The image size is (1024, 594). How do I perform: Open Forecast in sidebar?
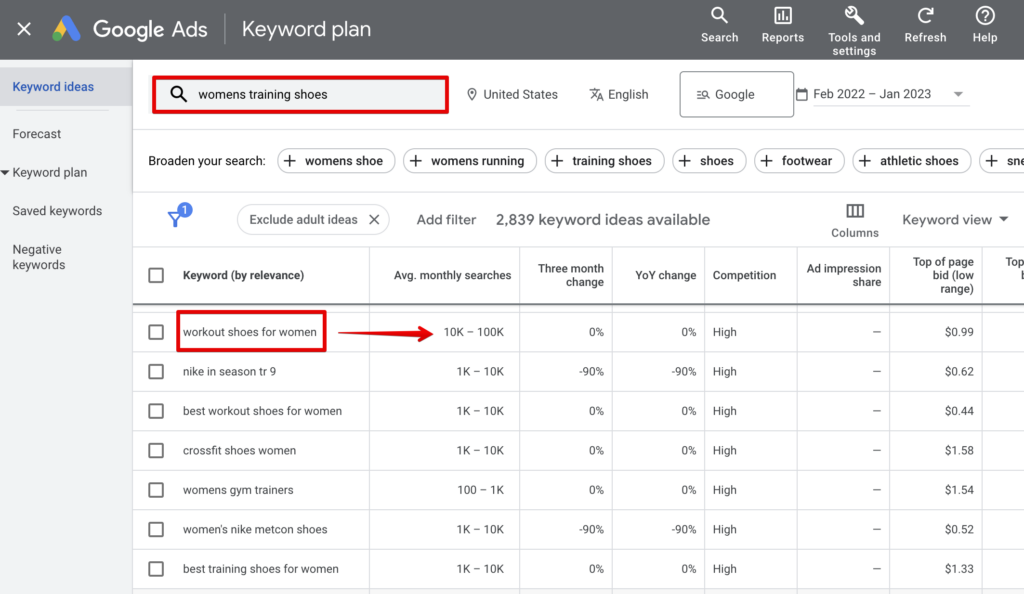pyautogui.click(x=37, y=134)
